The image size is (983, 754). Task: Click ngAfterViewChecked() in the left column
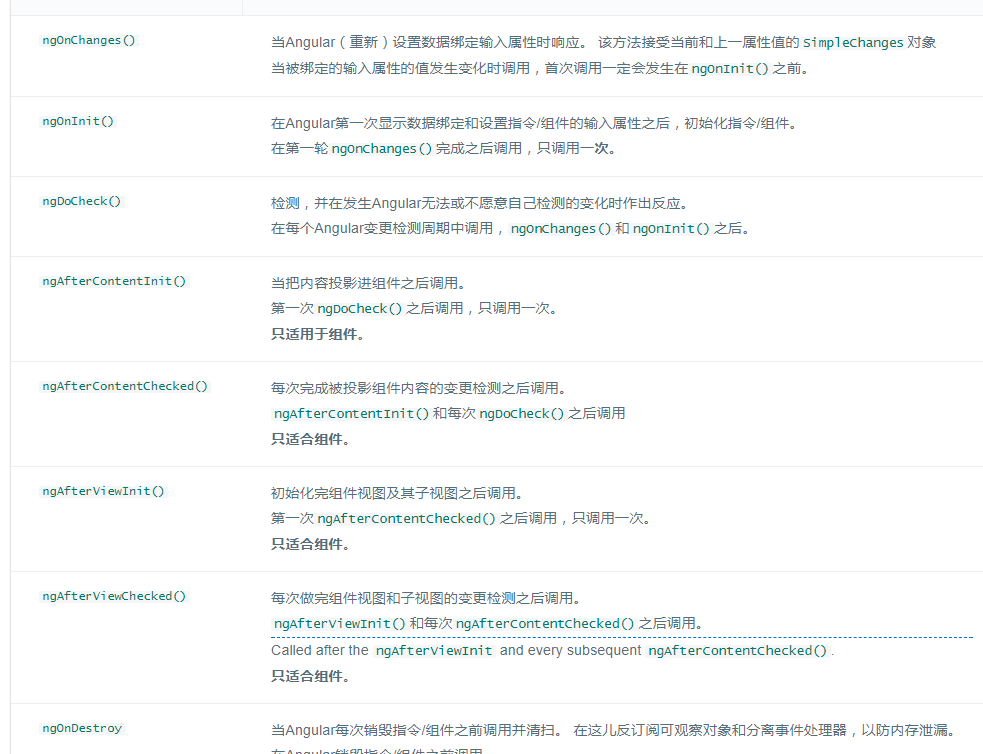tap(114, 596)
